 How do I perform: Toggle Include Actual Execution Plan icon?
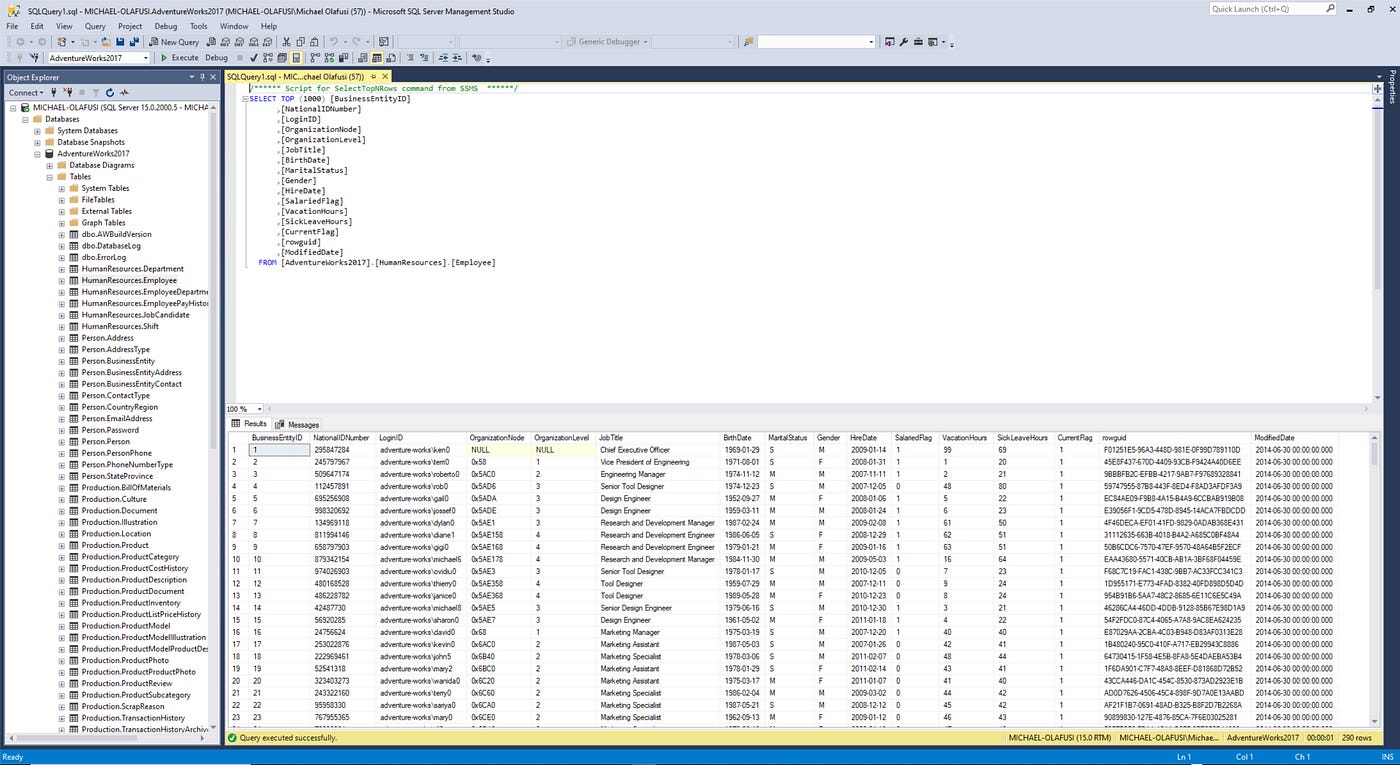point(314,58)
